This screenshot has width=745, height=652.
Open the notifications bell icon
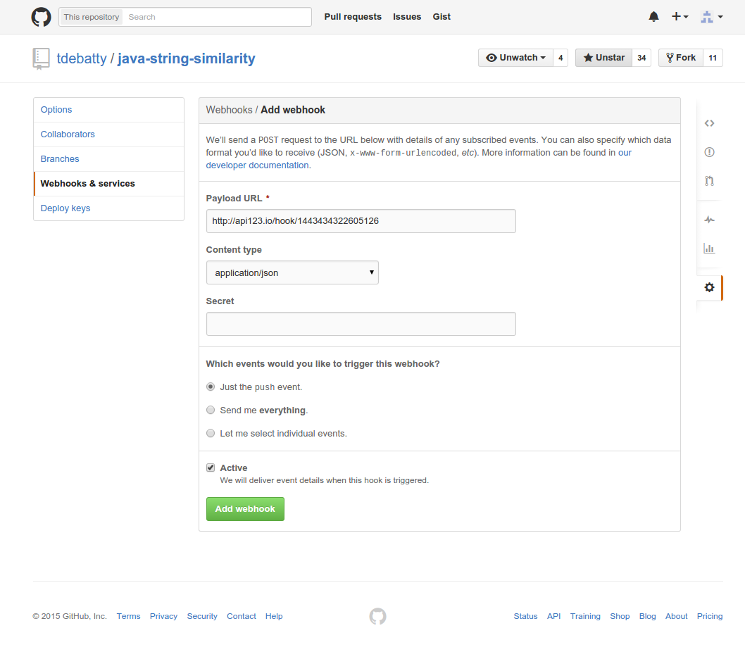point(654,17)
